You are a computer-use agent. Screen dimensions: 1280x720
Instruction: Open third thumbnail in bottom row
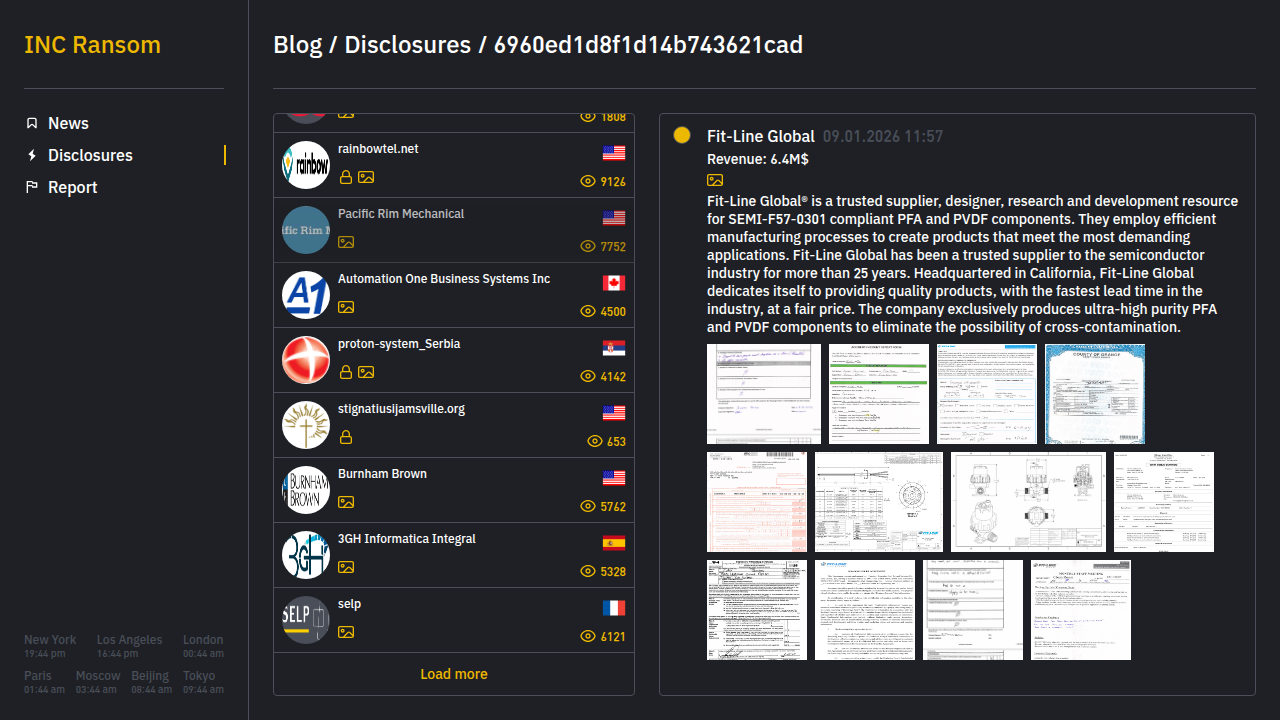pyautogui.click(x=973, y=610)
